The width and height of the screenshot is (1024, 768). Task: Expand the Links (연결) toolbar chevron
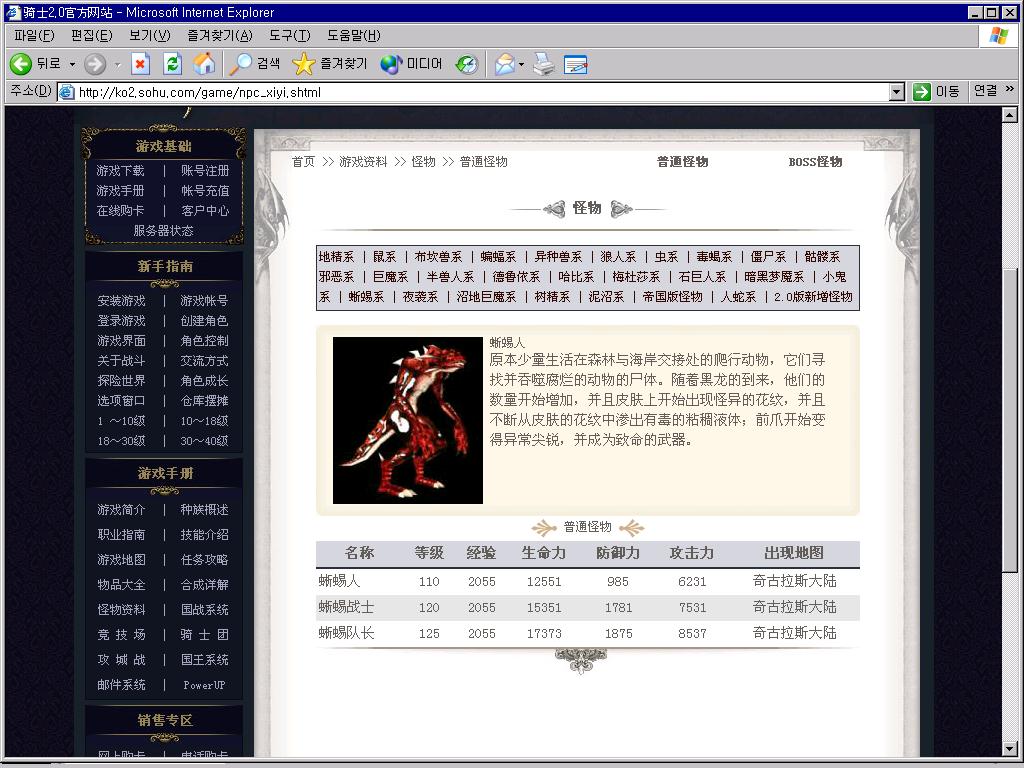(x=1010, y=89)
